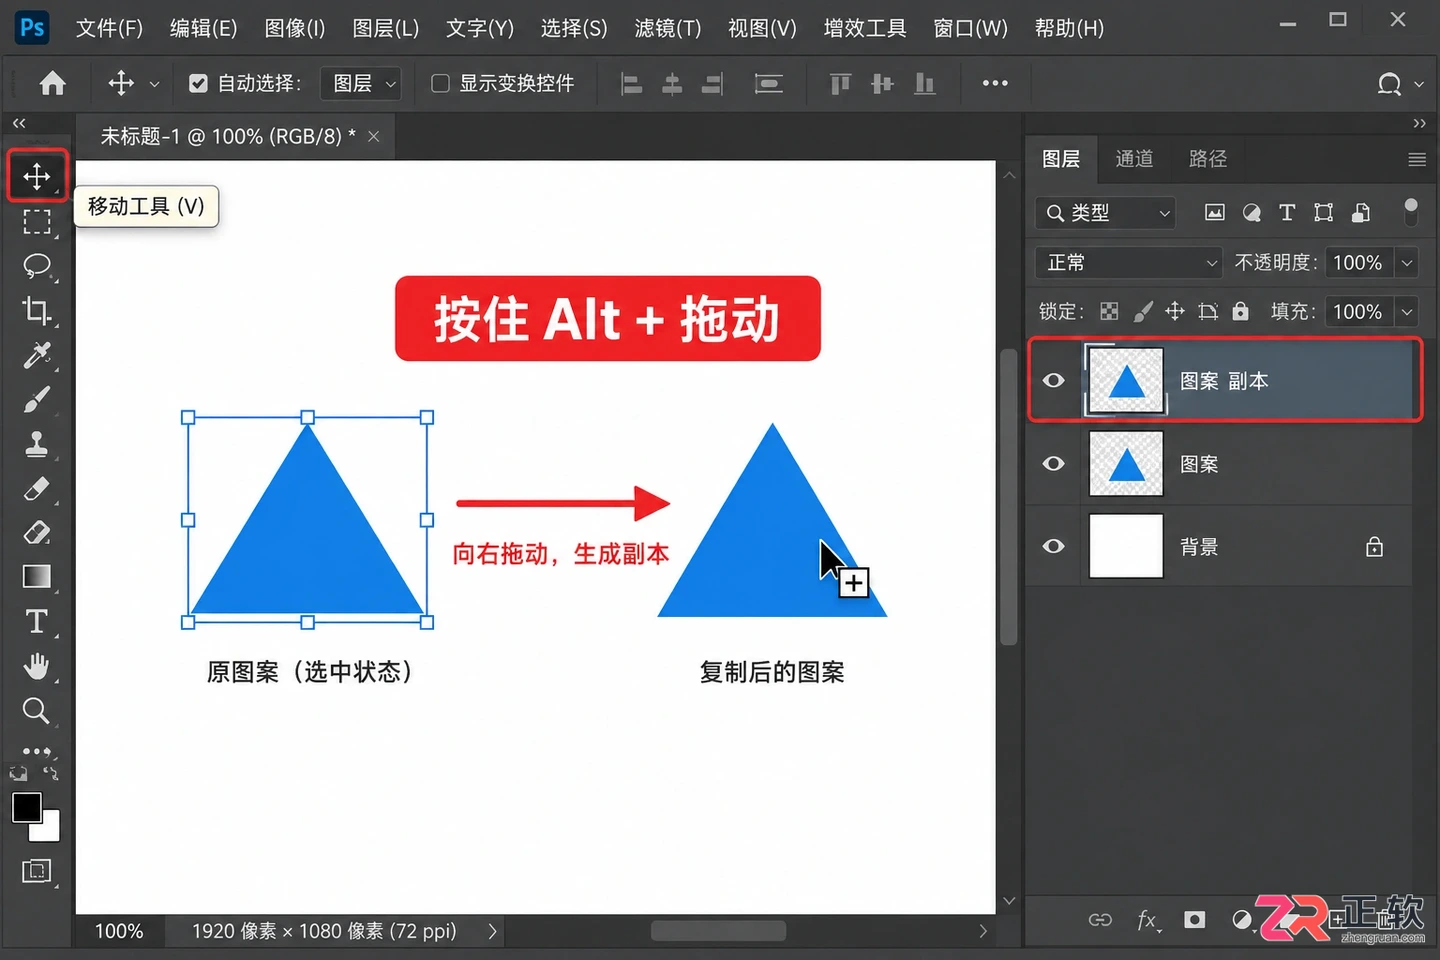The width and height of the screenshot is (1440, 960).
Task: Open the auto-select 图层 dropdown
Action: (361, 84)
